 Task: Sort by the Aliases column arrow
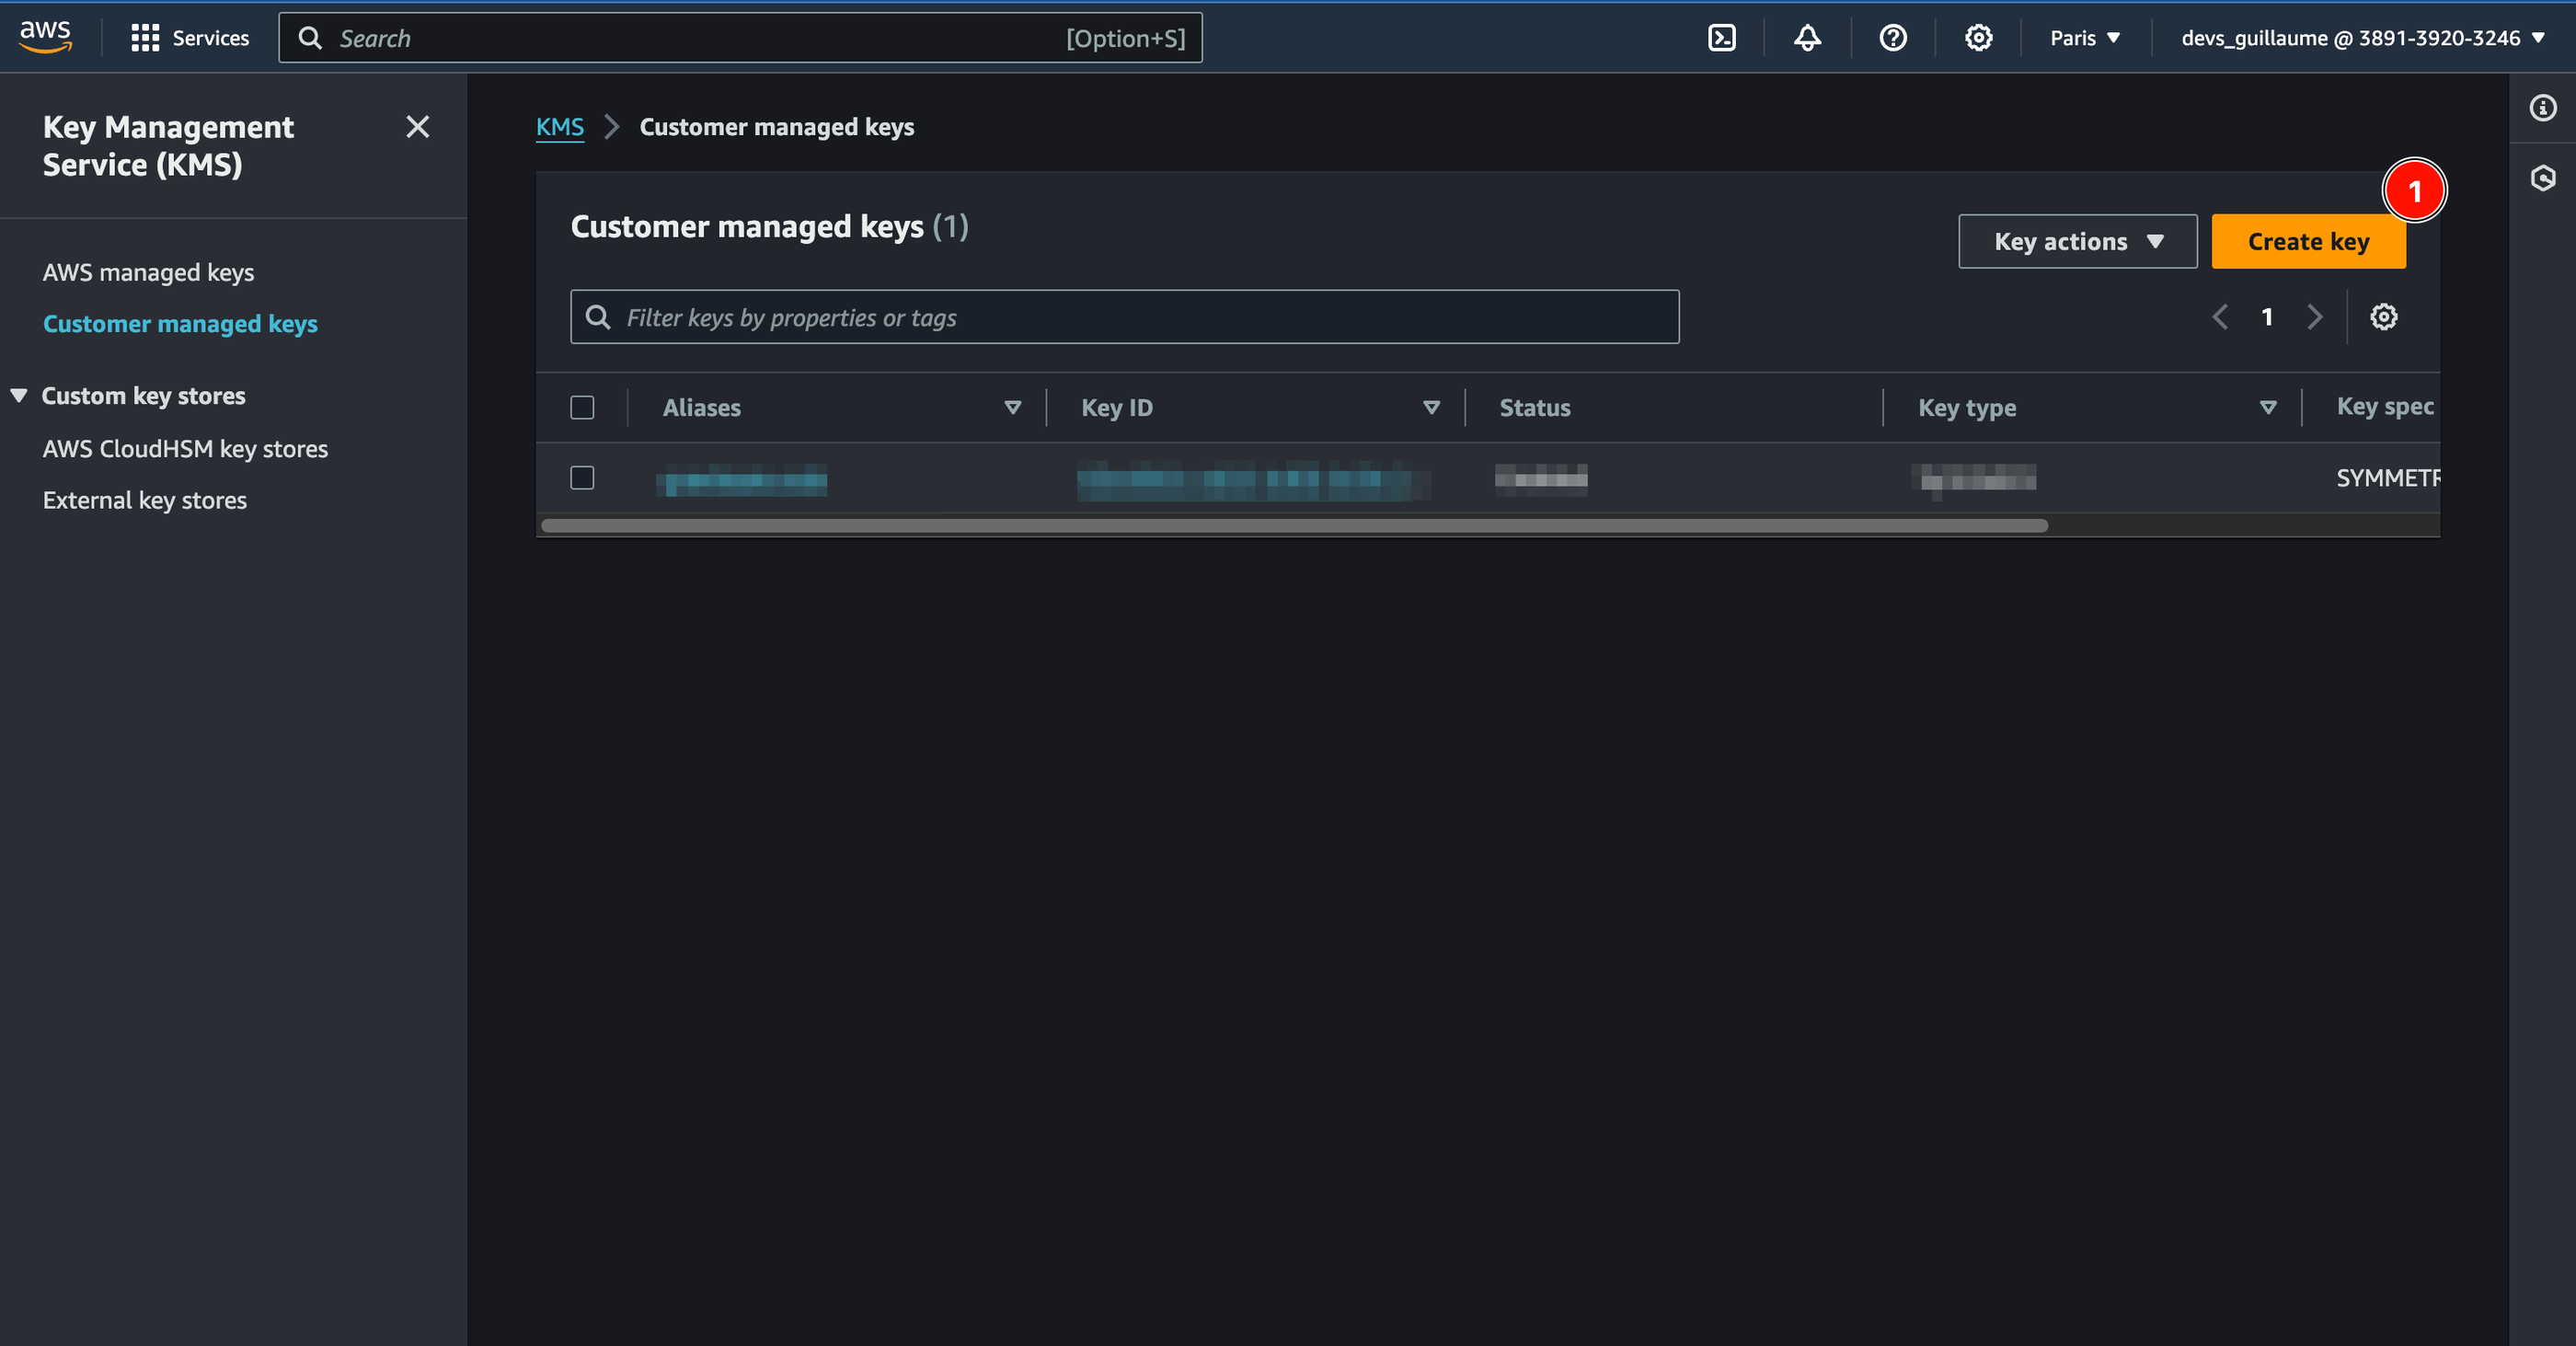(1012, 408)
